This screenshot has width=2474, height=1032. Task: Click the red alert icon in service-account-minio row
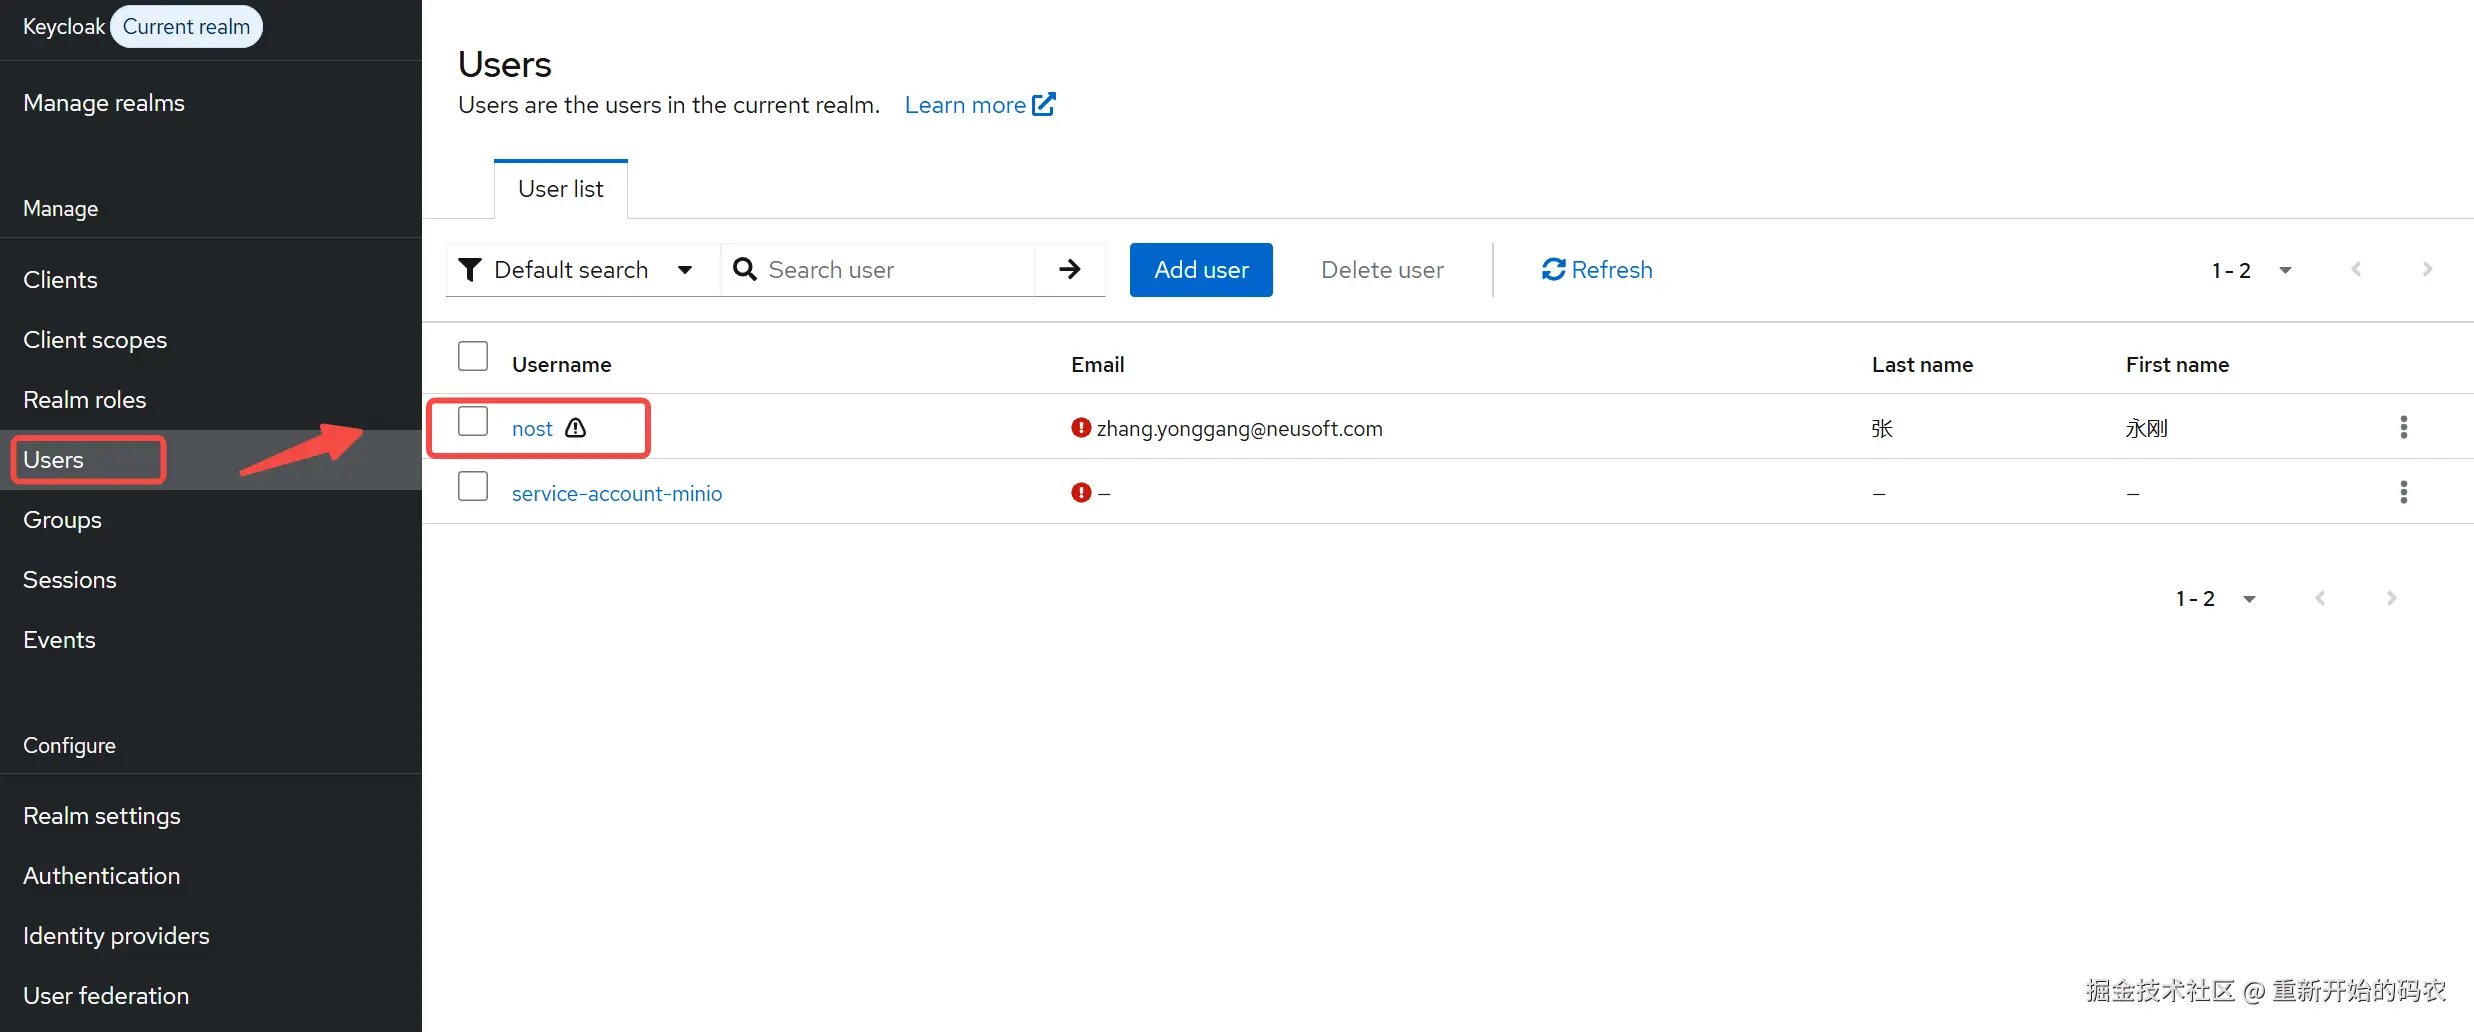[1081, 493]
